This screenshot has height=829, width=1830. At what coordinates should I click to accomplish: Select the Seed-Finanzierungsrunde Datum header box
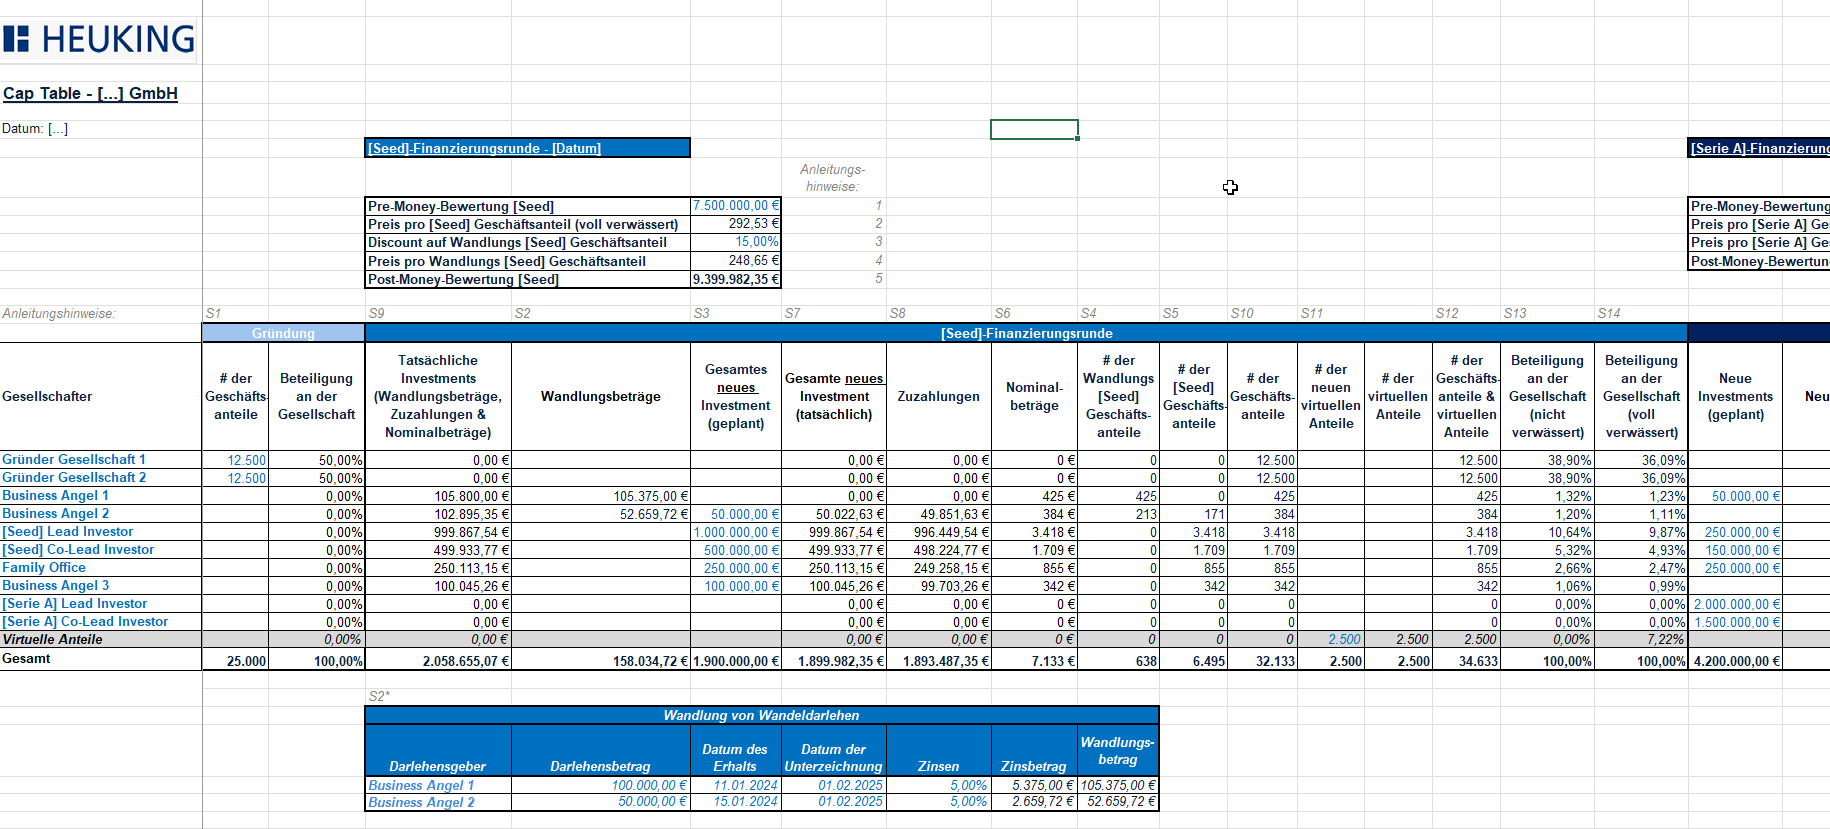click(x=527, y=148)
